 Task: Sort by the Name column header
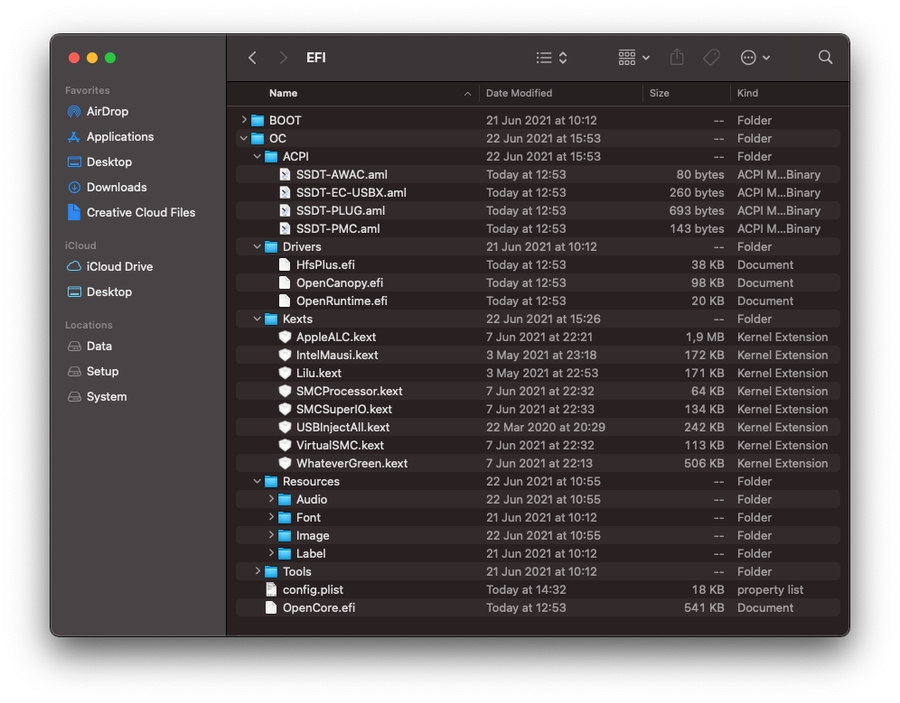[283, 93]
